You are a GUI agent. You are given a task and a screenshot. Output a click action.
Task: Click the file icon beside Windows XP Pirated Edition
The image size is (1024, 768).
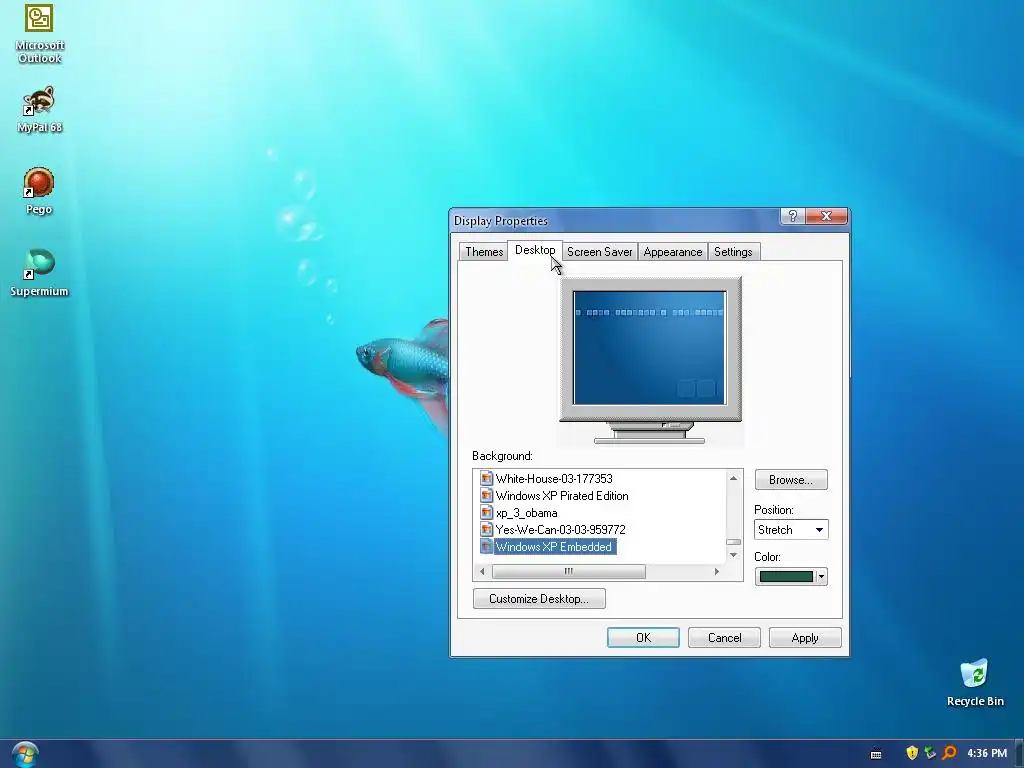pos(486,495)
